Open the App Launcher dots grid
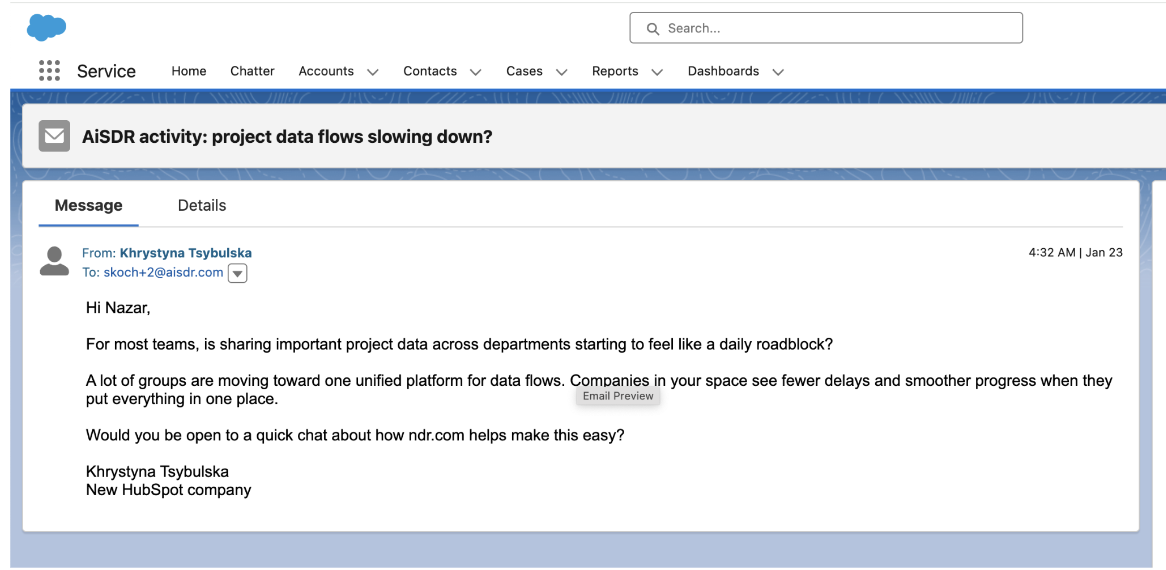Image resolution: width=1166 pixels, height=570 pixels. point(49,71)
